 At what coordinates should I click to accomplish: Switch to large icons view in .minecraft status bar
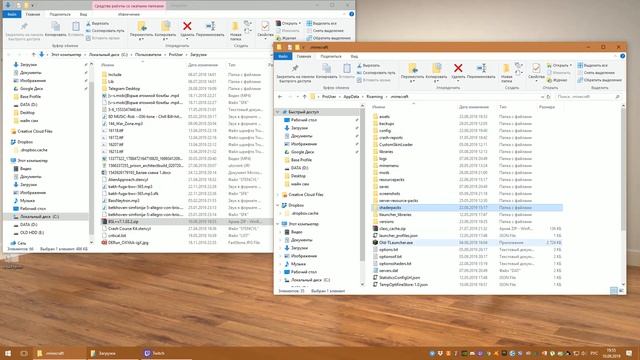coord(621,290)
